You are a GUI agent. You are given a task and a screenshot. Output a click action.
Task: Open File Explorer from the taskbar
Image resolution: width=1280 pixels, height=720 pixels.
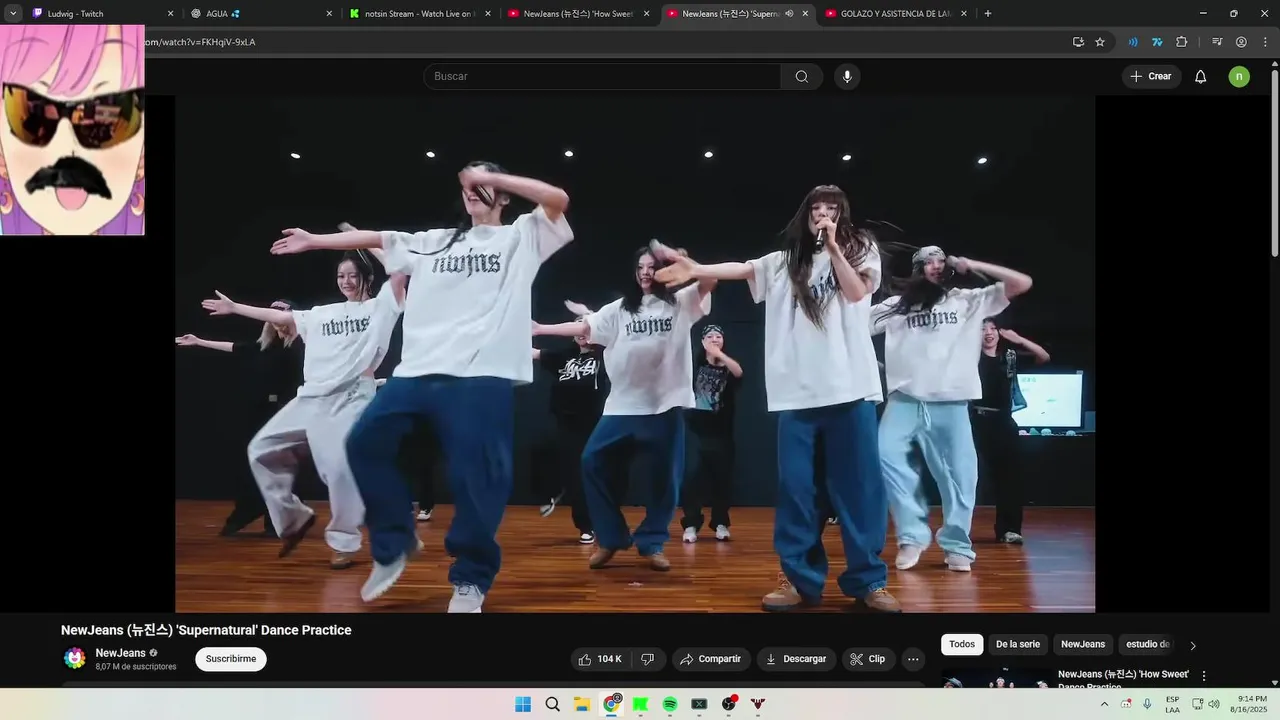582,704
